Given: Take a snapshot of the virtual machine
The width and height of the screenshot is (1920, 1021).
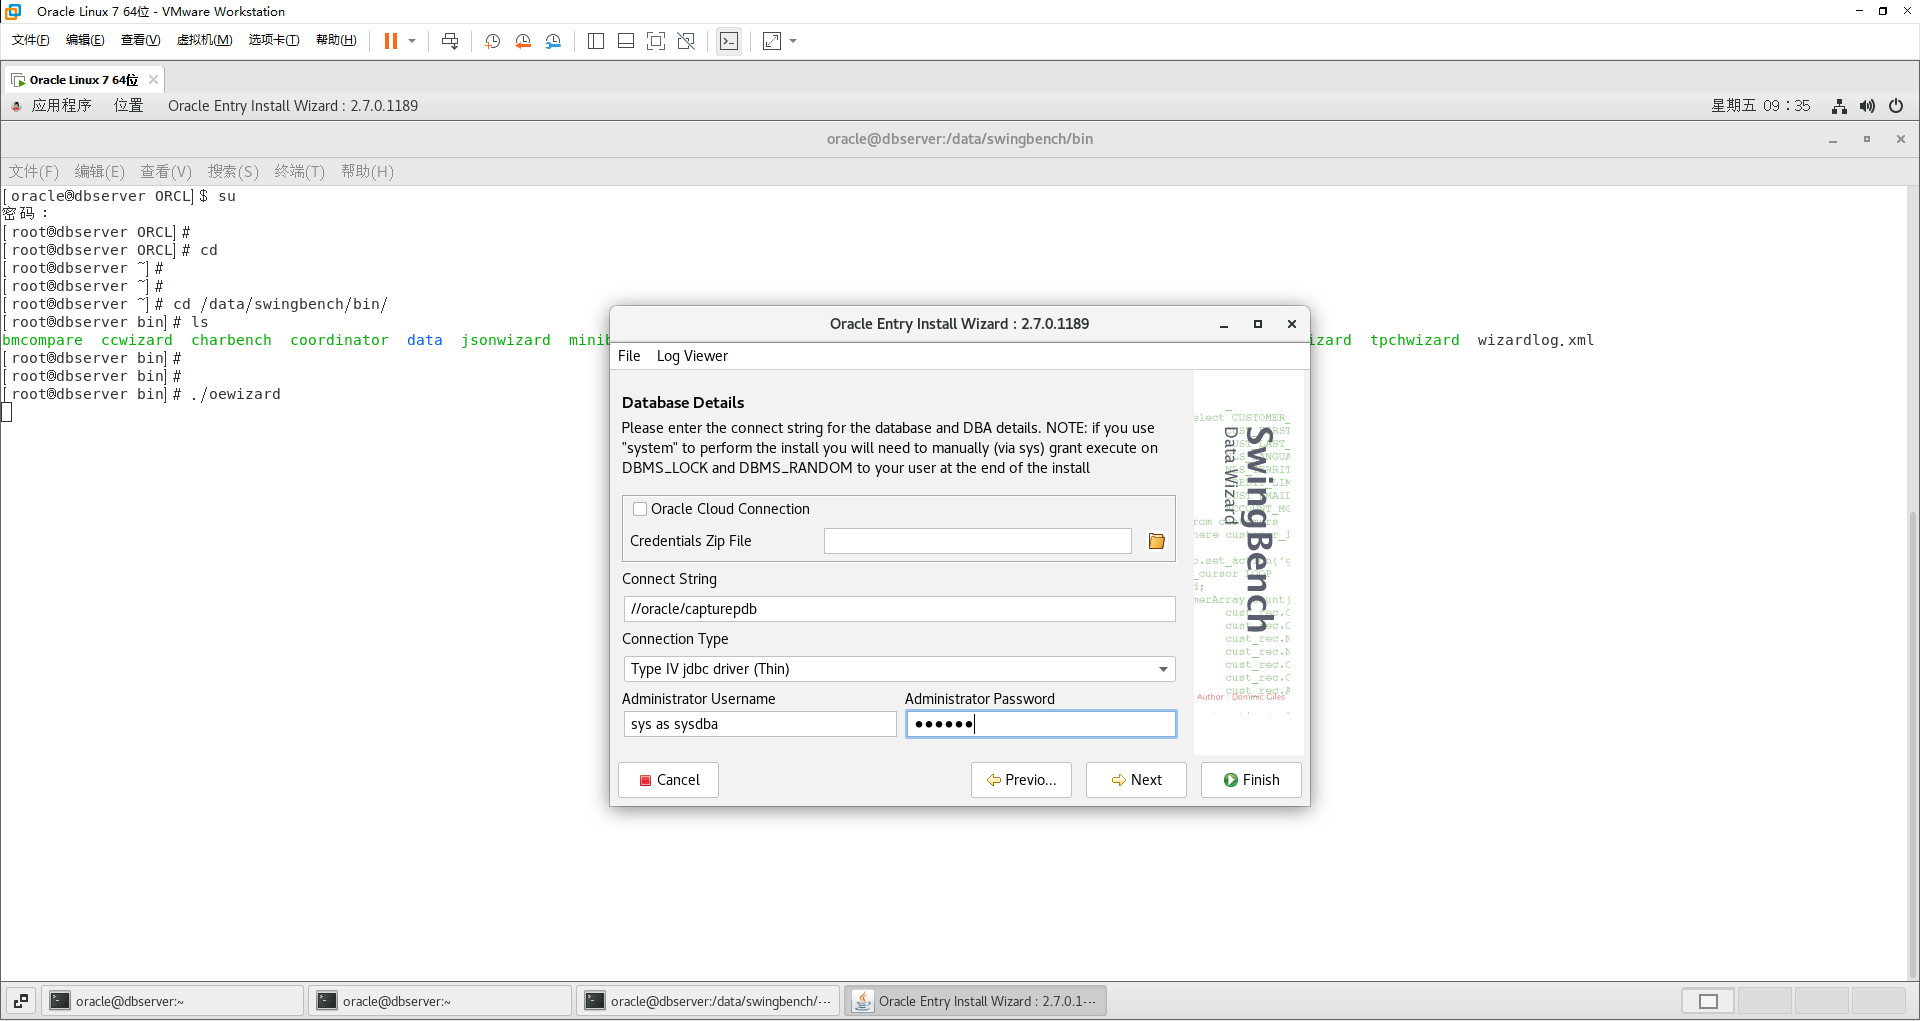Looking at the screenshot, I should pos(493,41).
